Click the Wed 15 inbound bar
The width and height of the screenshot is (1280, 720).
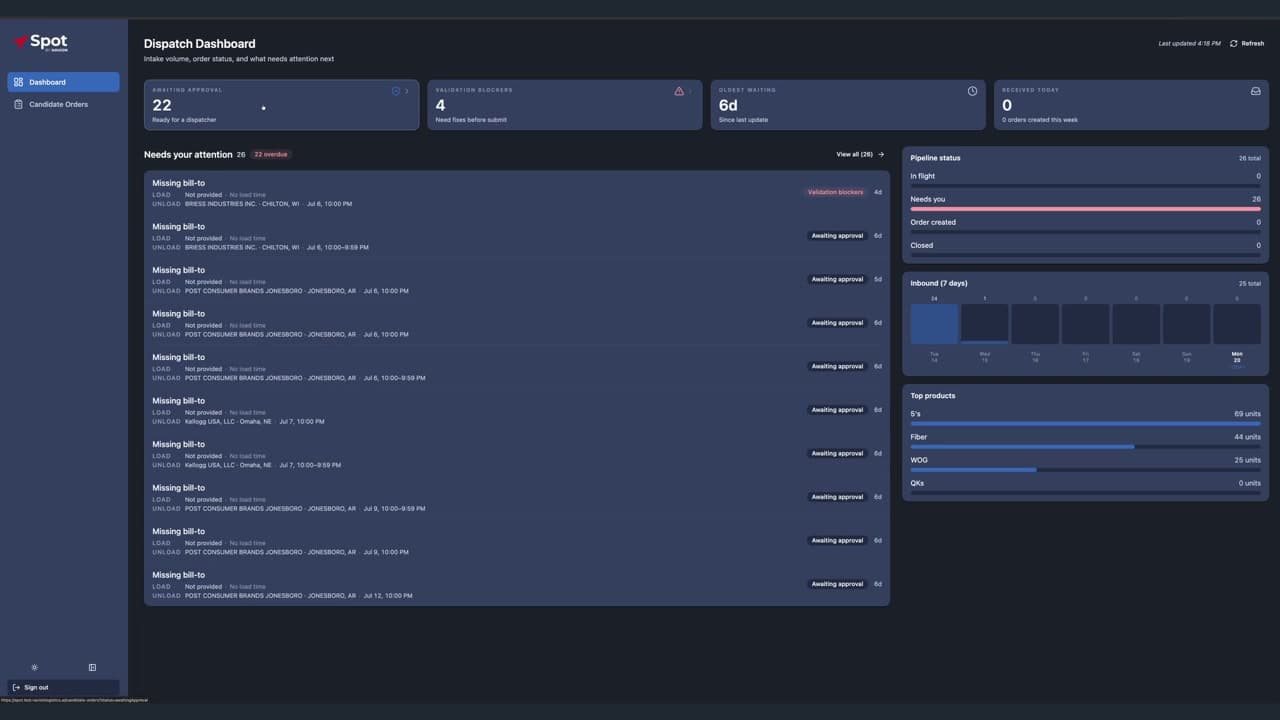point(985,324)
